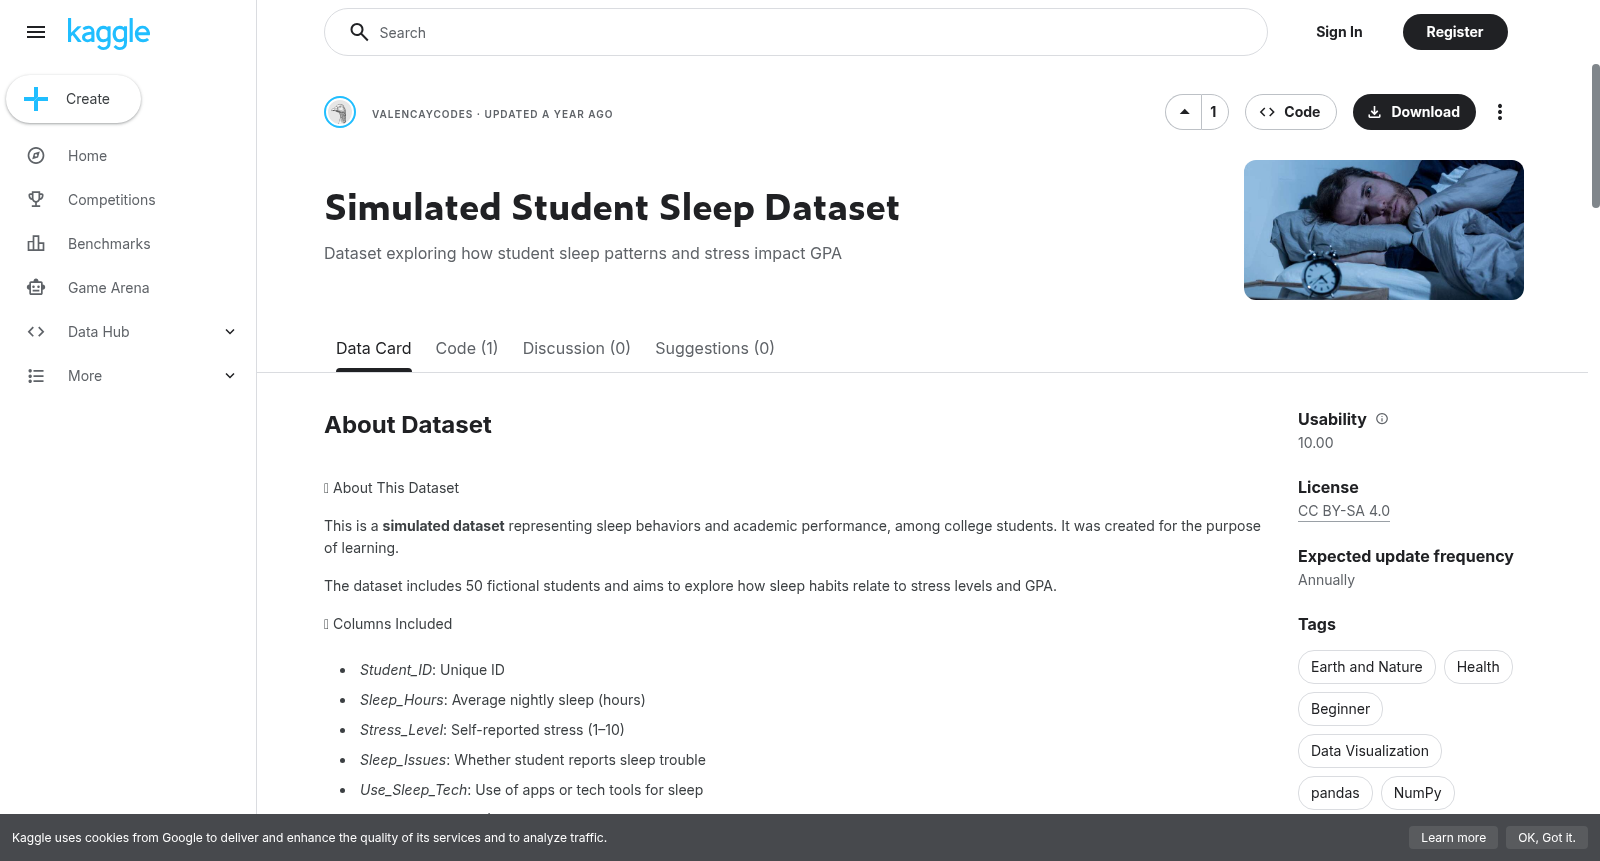Viewport: 1600px width, 861px height.
Task: Click the Data Hub code icon
Action: [x=36, y=332]
